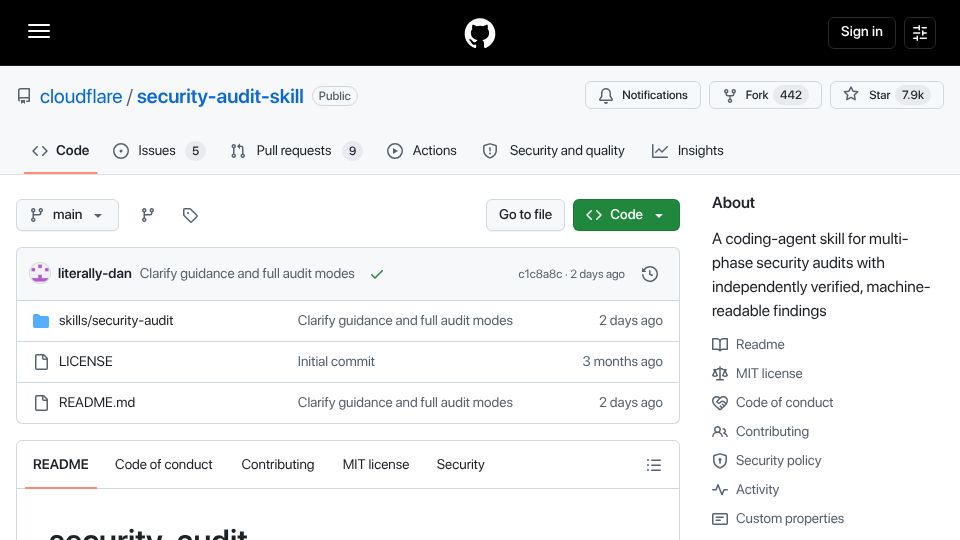The image size is (960, 540).
Task: Click the note icon beside Custom properties
Action: click(720, 519)
